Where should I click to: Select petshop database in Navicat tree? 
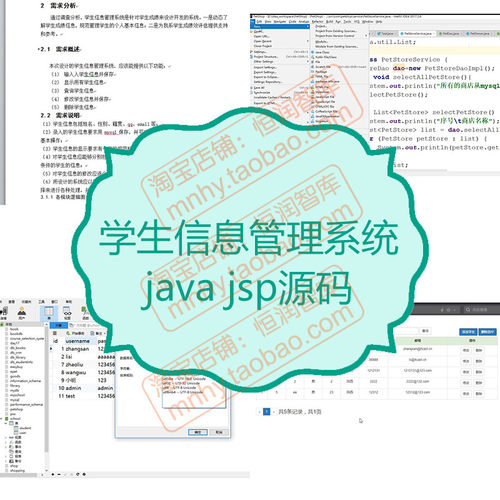point(16,409)
